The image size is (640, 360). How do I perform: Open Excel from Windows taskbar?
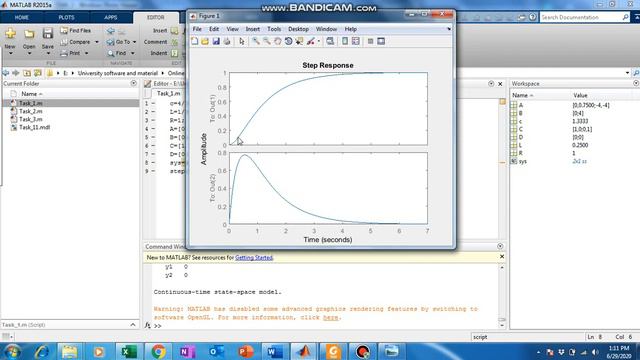[x=128, y=351]
